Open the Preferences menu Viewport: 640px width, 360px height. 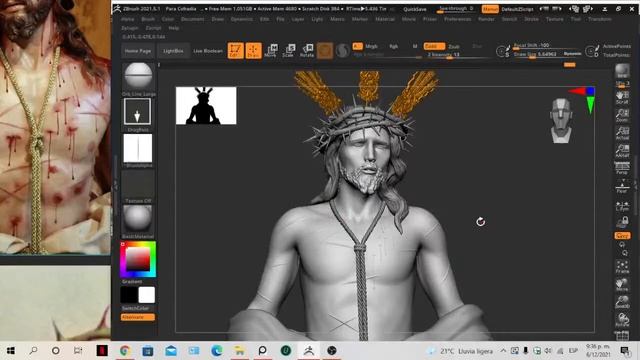(458, 19)
